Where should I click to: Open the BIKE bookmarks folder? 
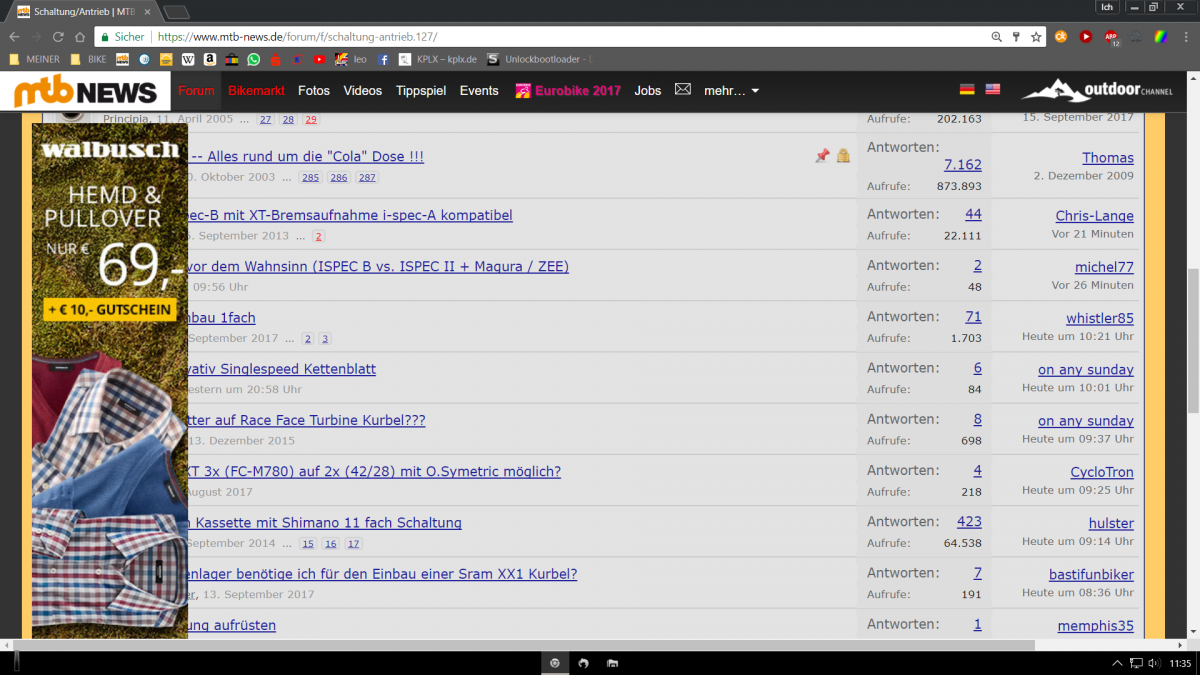[89, 59]
